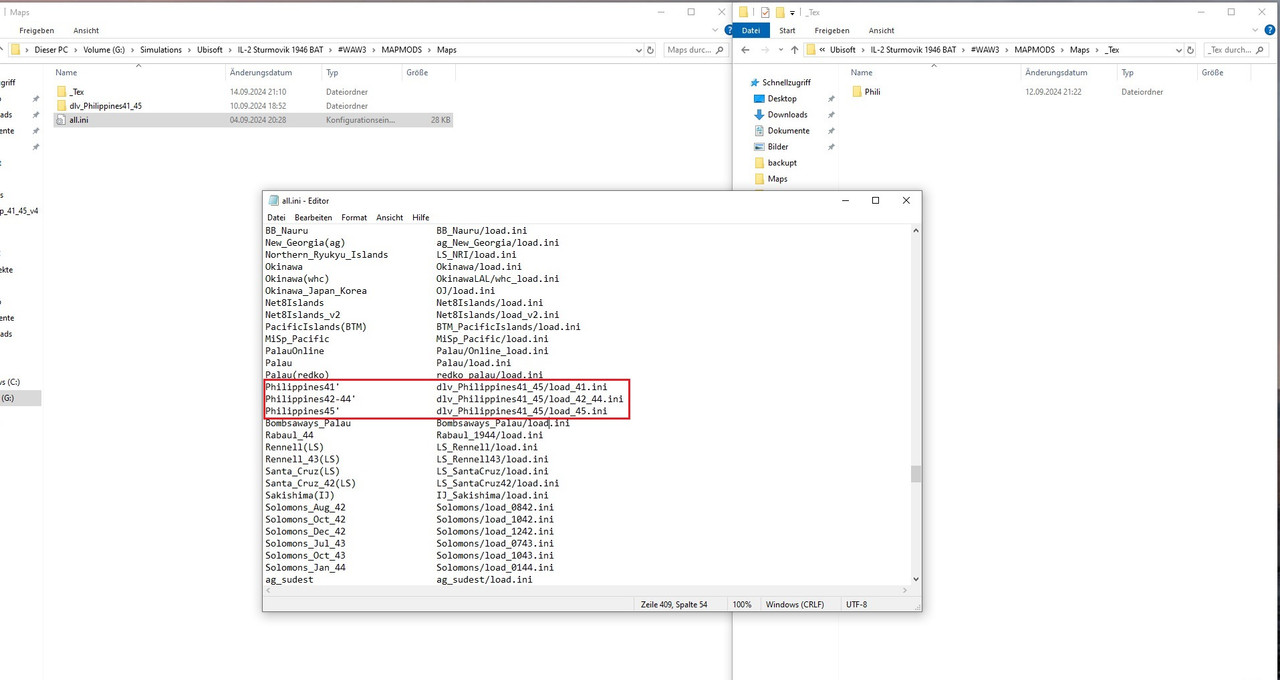The height and width of the screenshot is (680, 1280).
Task: Collapse ribbon chevron in Maps window
Action: (x=715, y=30)
